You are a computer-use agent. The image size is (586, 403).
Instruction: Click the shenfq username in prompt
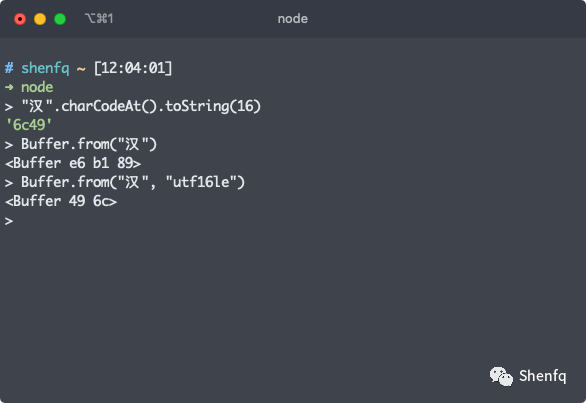coord(45,68)
